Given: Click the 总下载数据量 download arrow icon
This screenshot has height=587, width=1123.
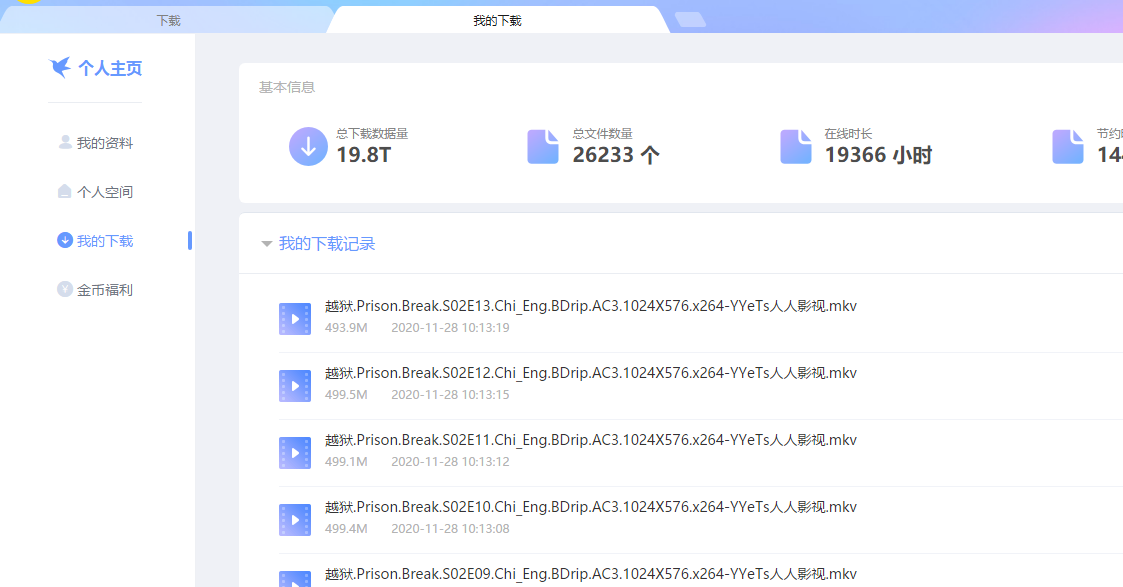Looking at the screenshot, I should click(x=308, y=146).
